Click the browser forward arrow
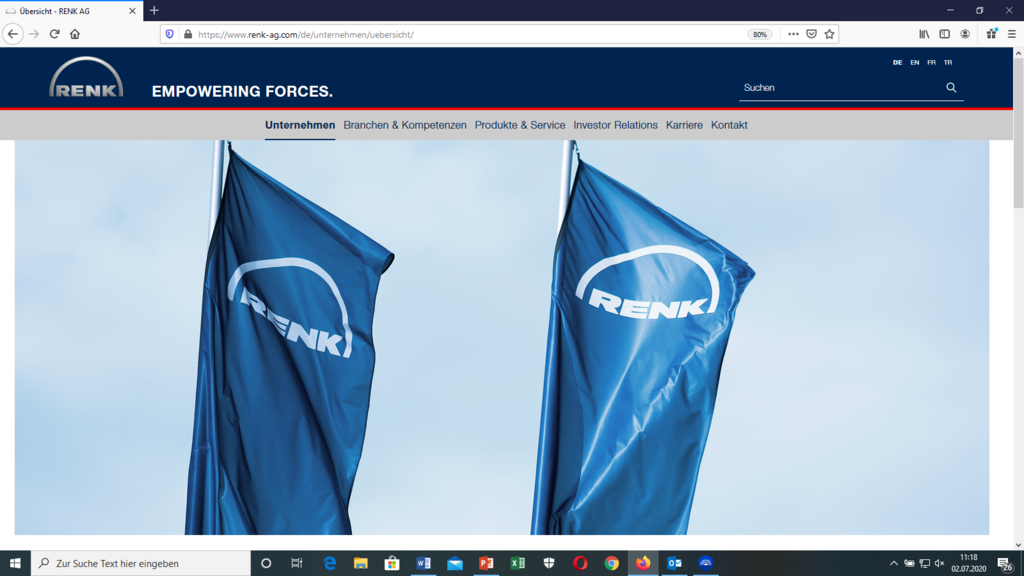Image resolution: width=1024 pixels, height=576 pixels. (34, 34)
